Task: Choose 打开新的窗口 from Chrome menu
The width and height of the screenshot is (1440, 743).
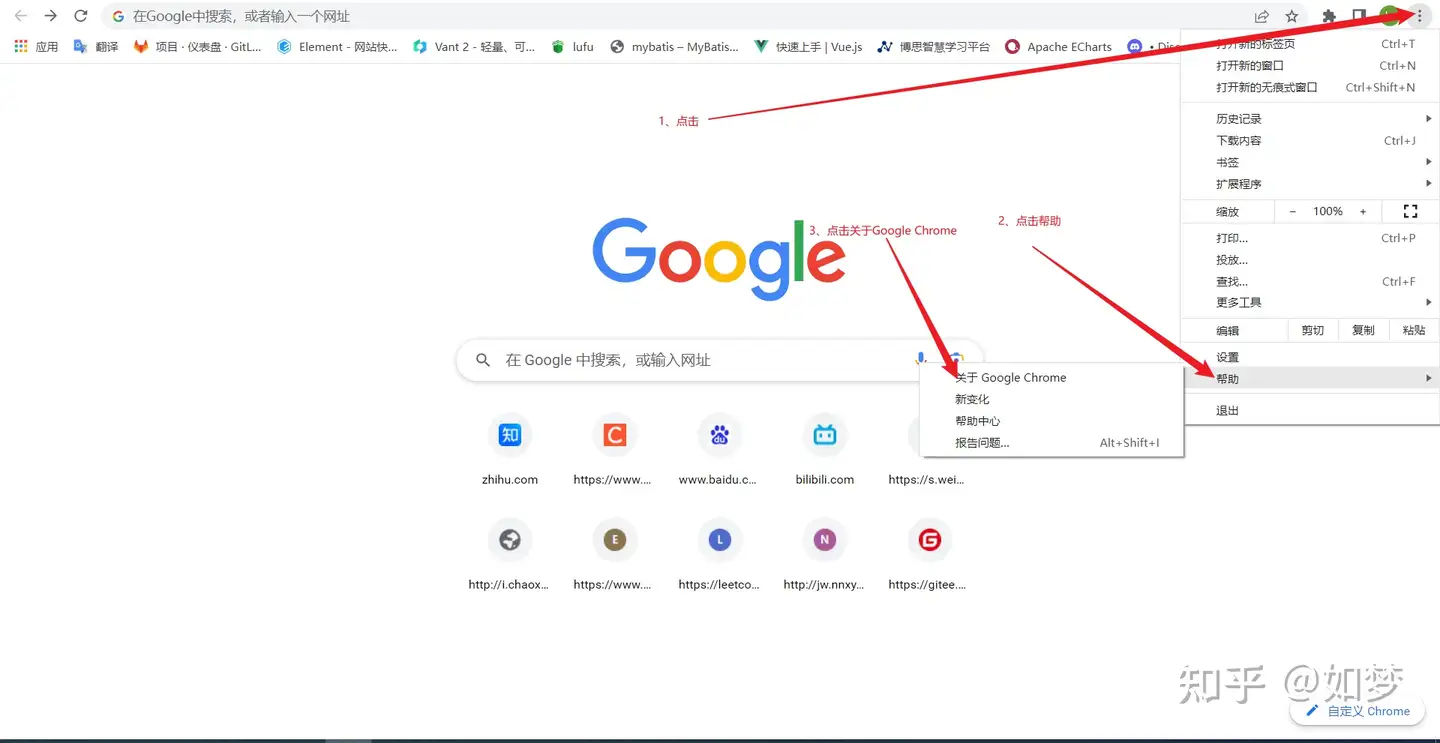Action: (1310, 65)
